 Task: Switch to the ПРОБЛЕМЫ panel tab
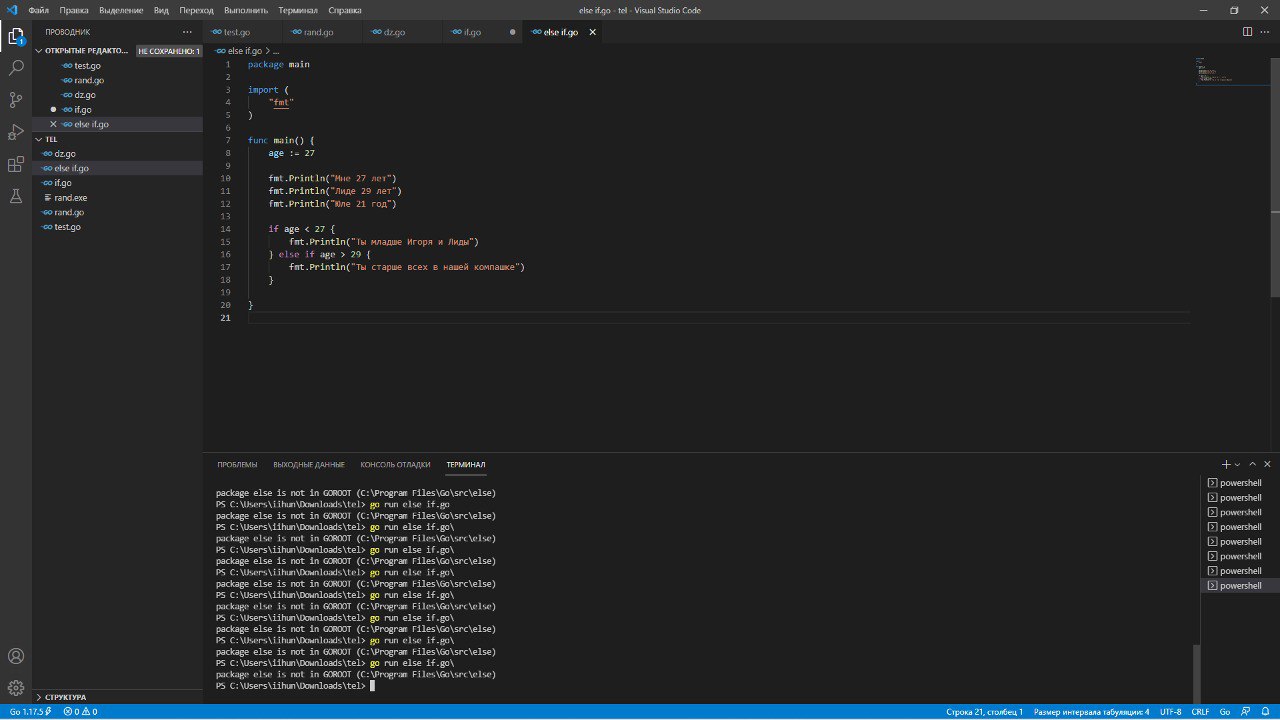pyautogui.click(x=237, y=465)
